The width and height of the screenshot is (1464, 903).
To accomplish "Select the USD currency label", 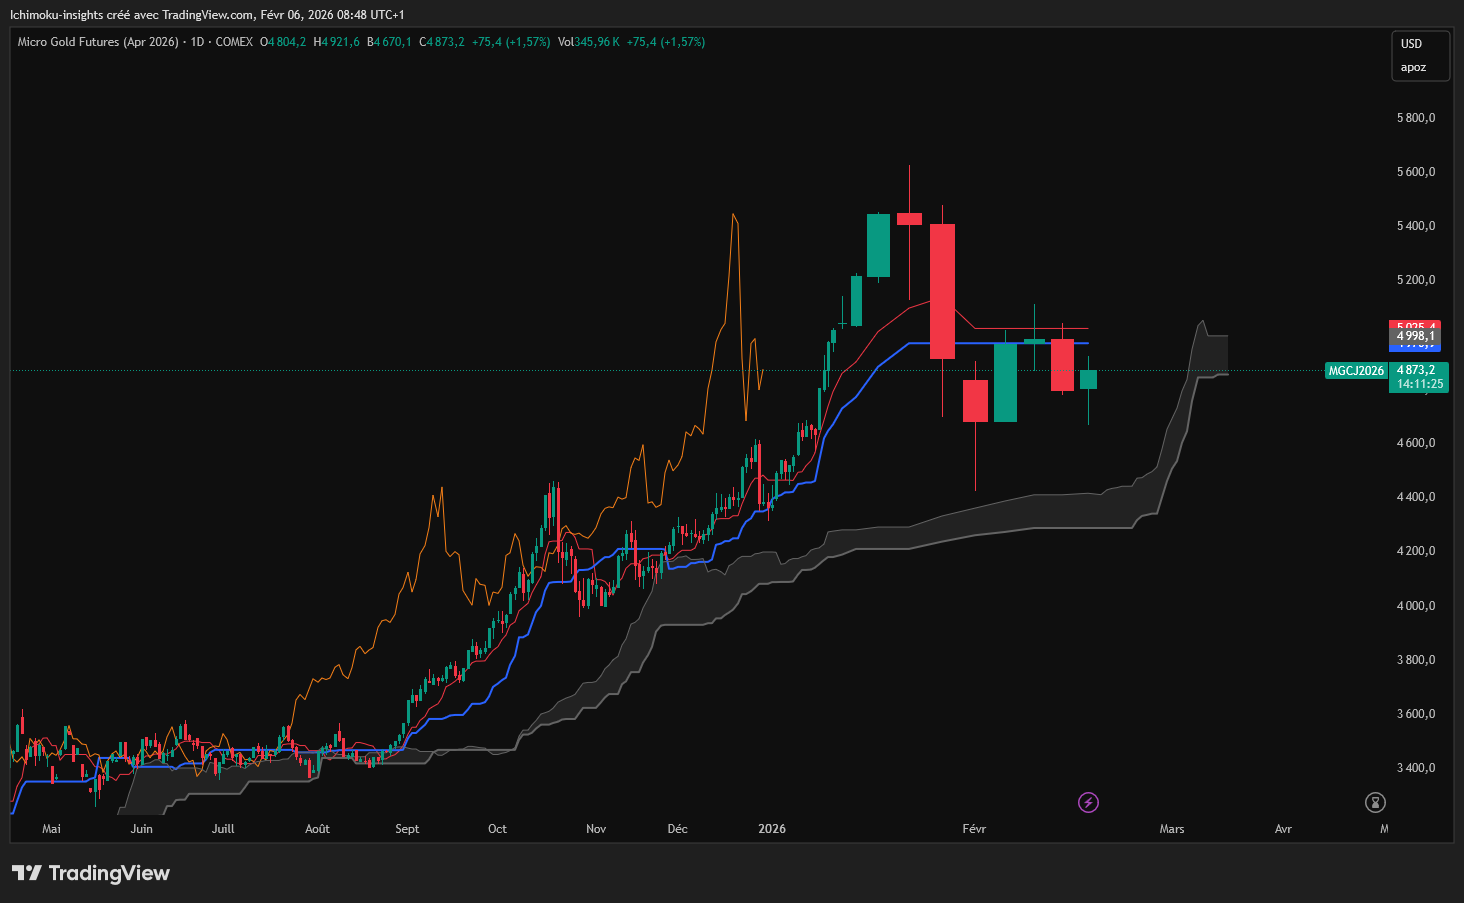I will pyautogui.click(x=1411, y=44).
